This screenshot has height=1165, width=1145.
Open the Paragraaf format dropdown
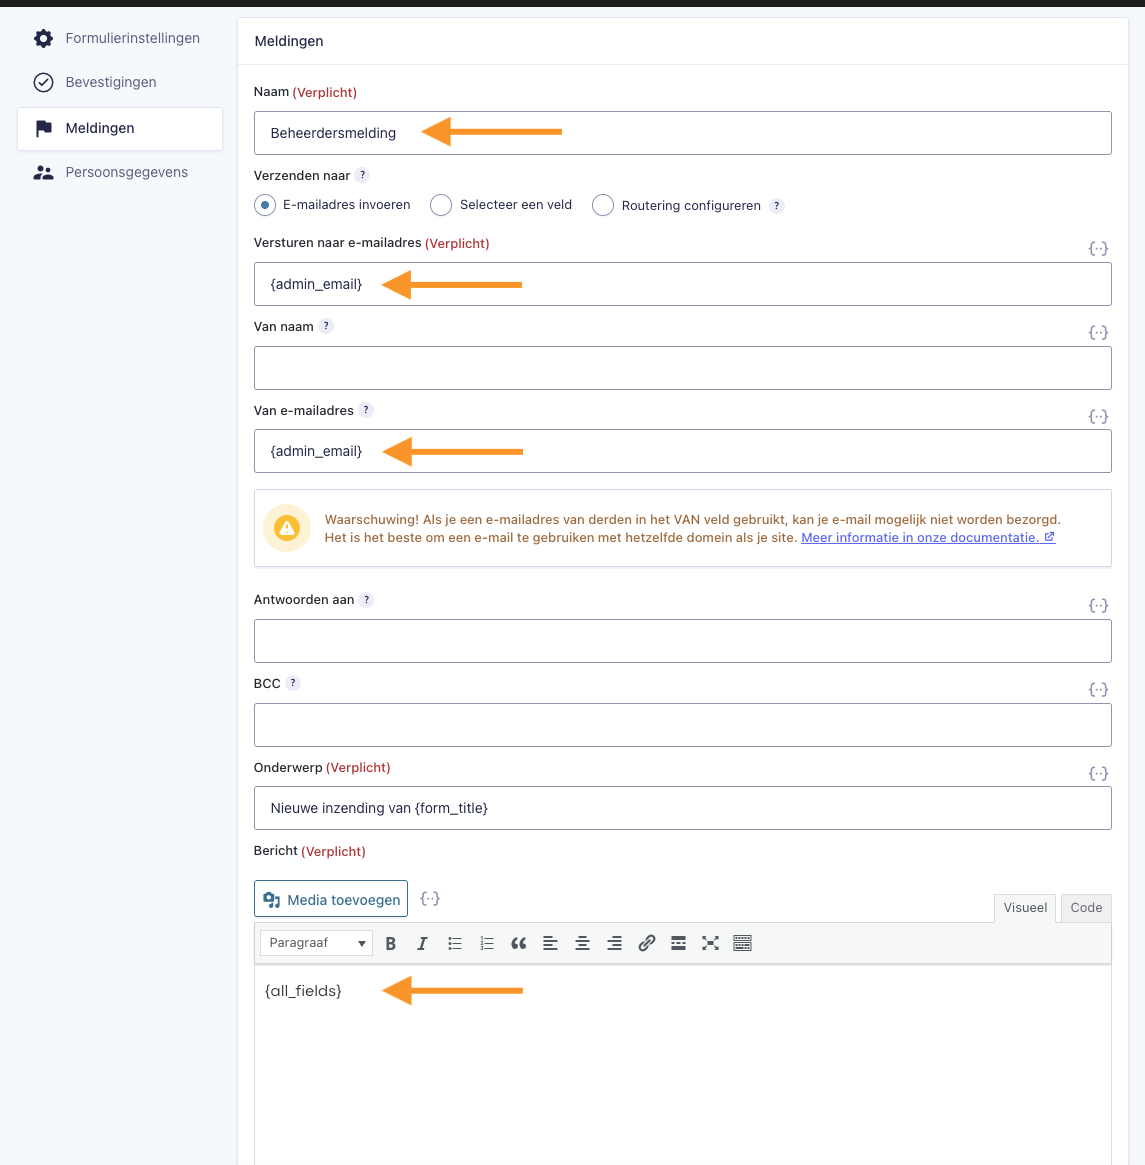(x=316, y=943)
